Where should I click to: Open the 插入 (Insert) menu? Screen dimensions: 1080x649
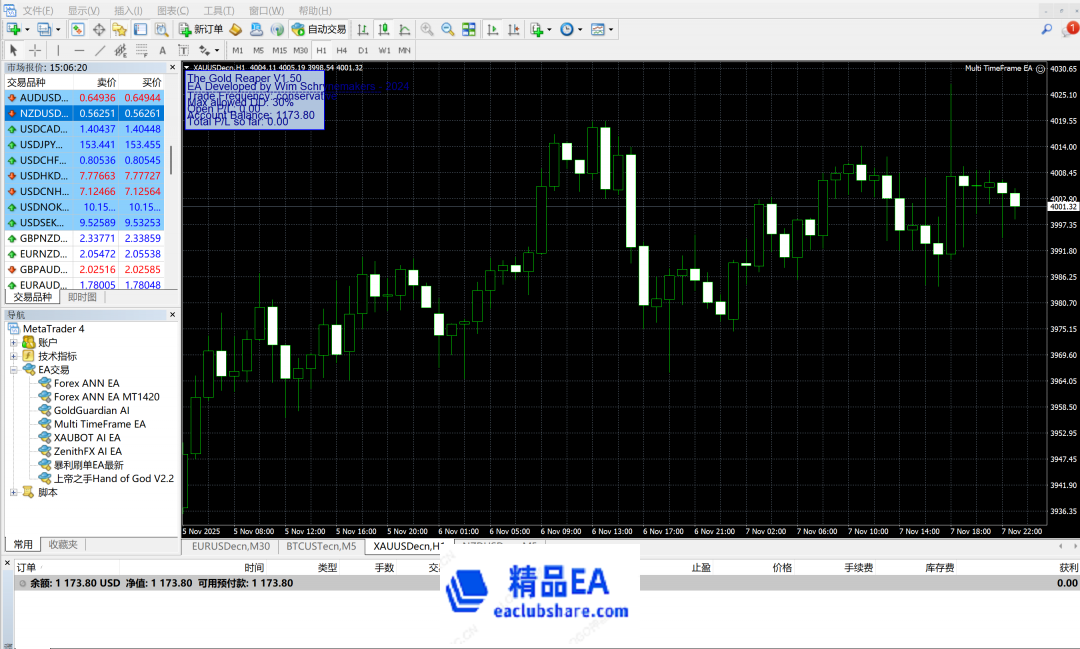[x=127, y=10]
